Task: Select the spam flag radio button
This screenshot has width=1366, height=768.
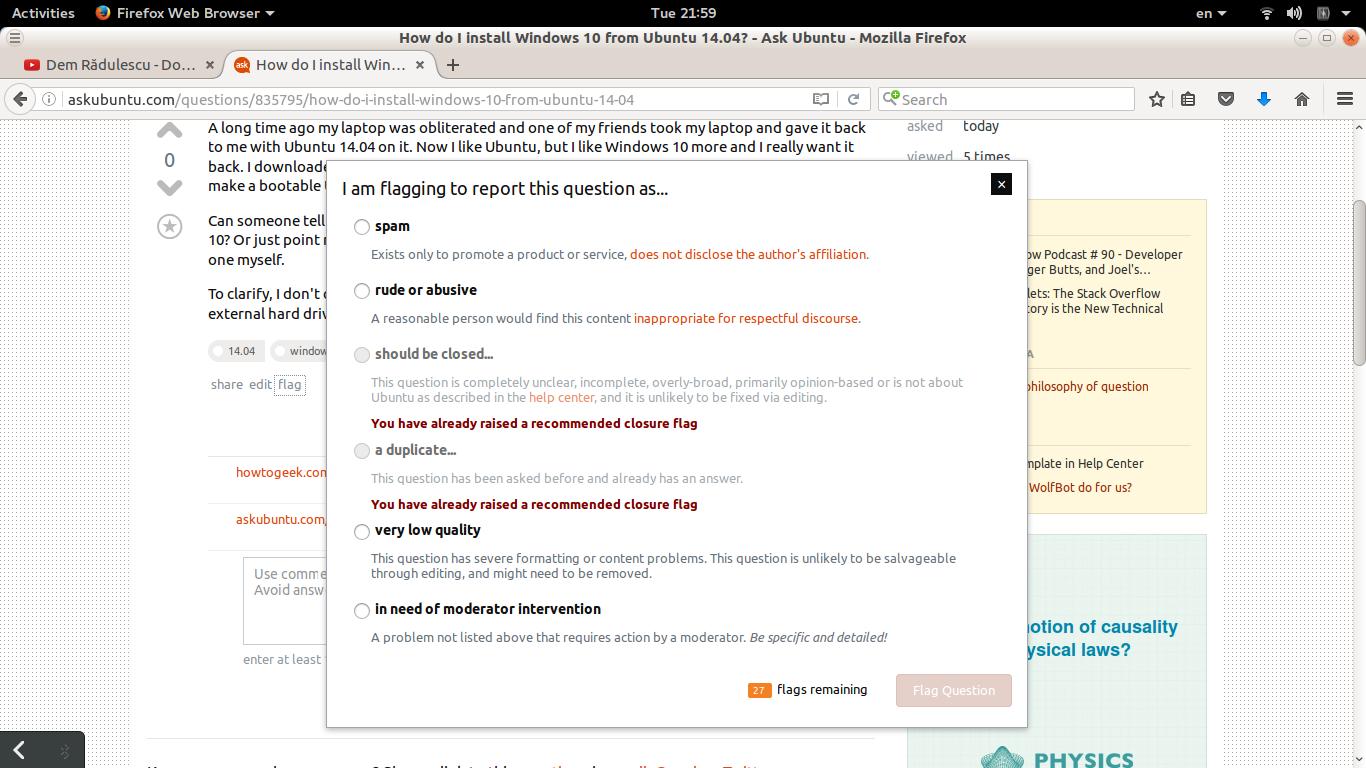Action: (x=362, y=228)
